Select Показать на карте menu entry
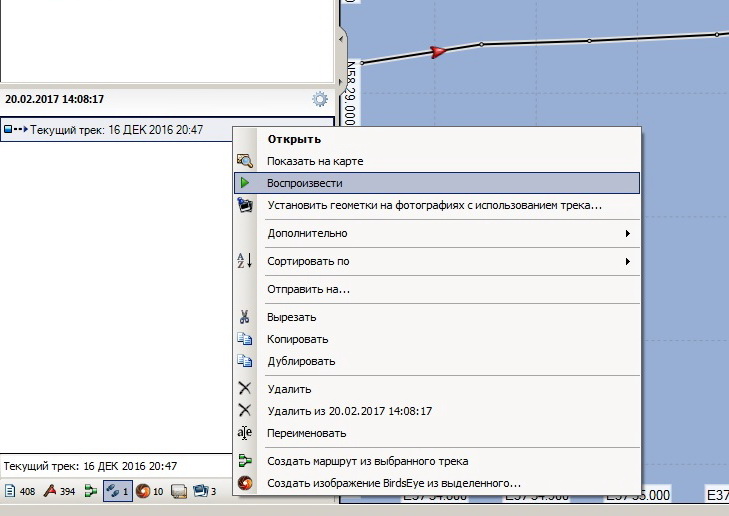The height and width of the screenshot is (516, 729). (x=315, y=161)
